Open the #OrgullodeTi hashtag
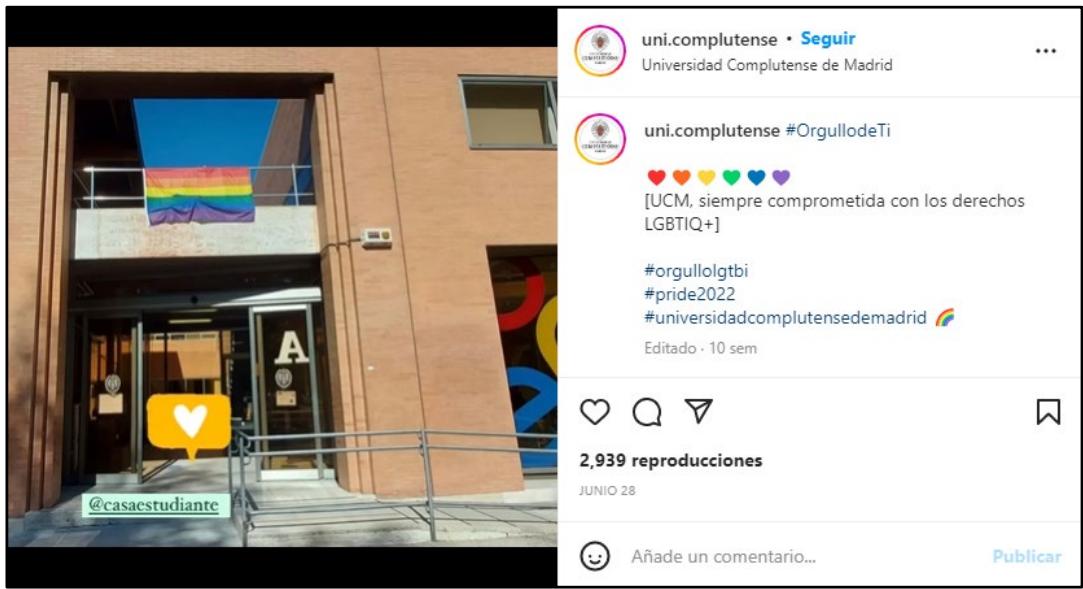 point(838,131)
